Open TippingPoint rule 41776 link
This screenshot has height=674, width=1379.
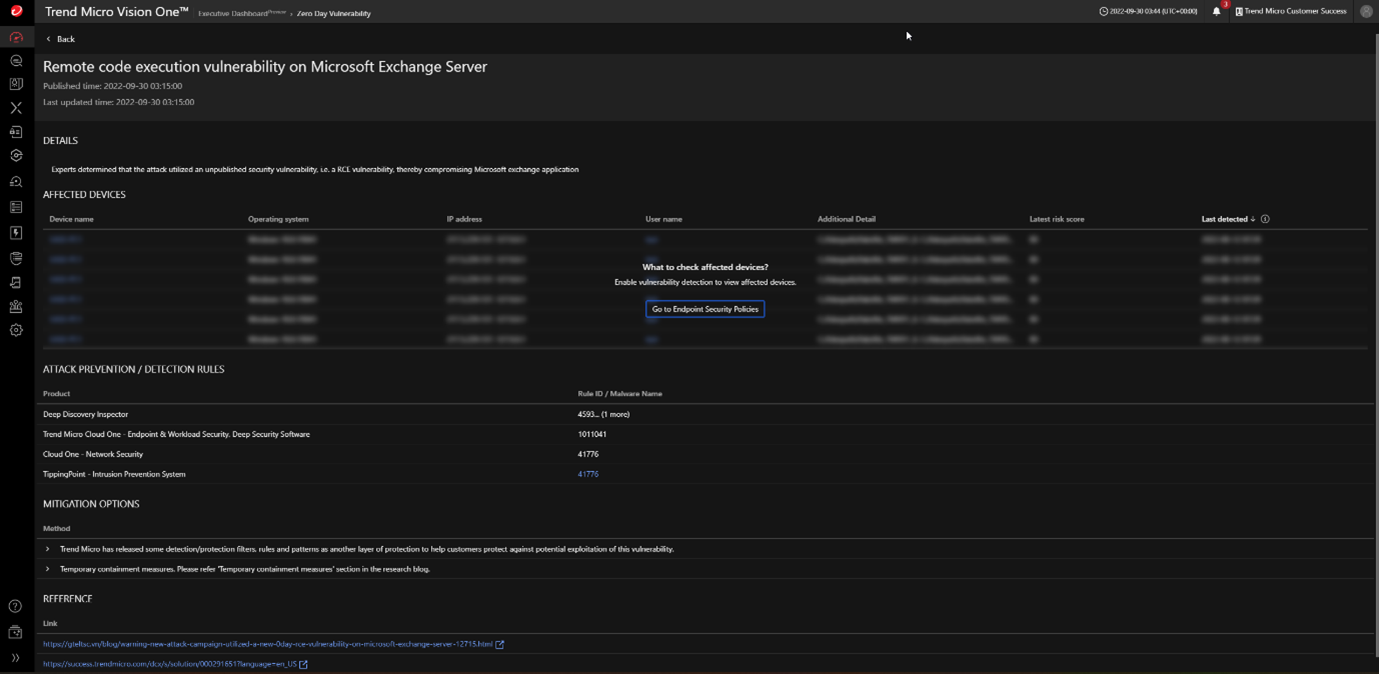pos(588,474)
